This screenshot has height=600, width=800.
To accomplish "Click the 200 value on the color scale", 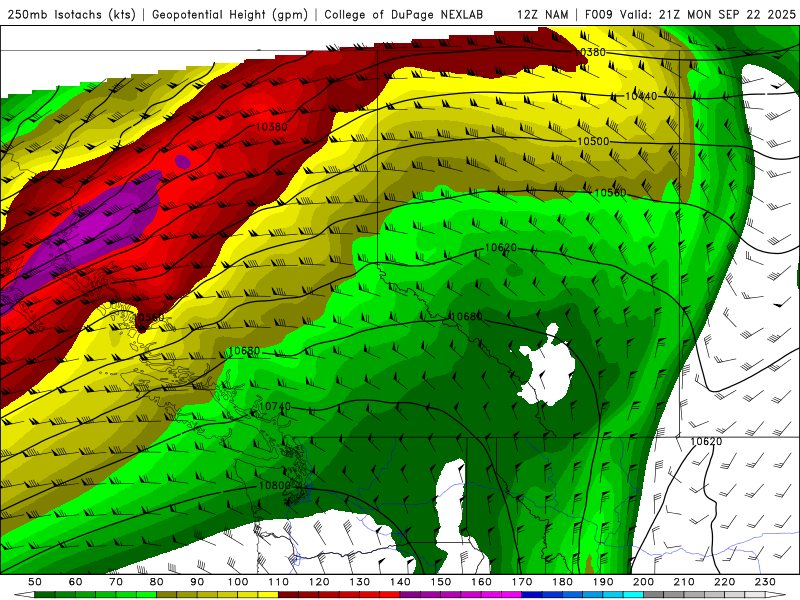I will pyautogui.click(x=643, y=582).
